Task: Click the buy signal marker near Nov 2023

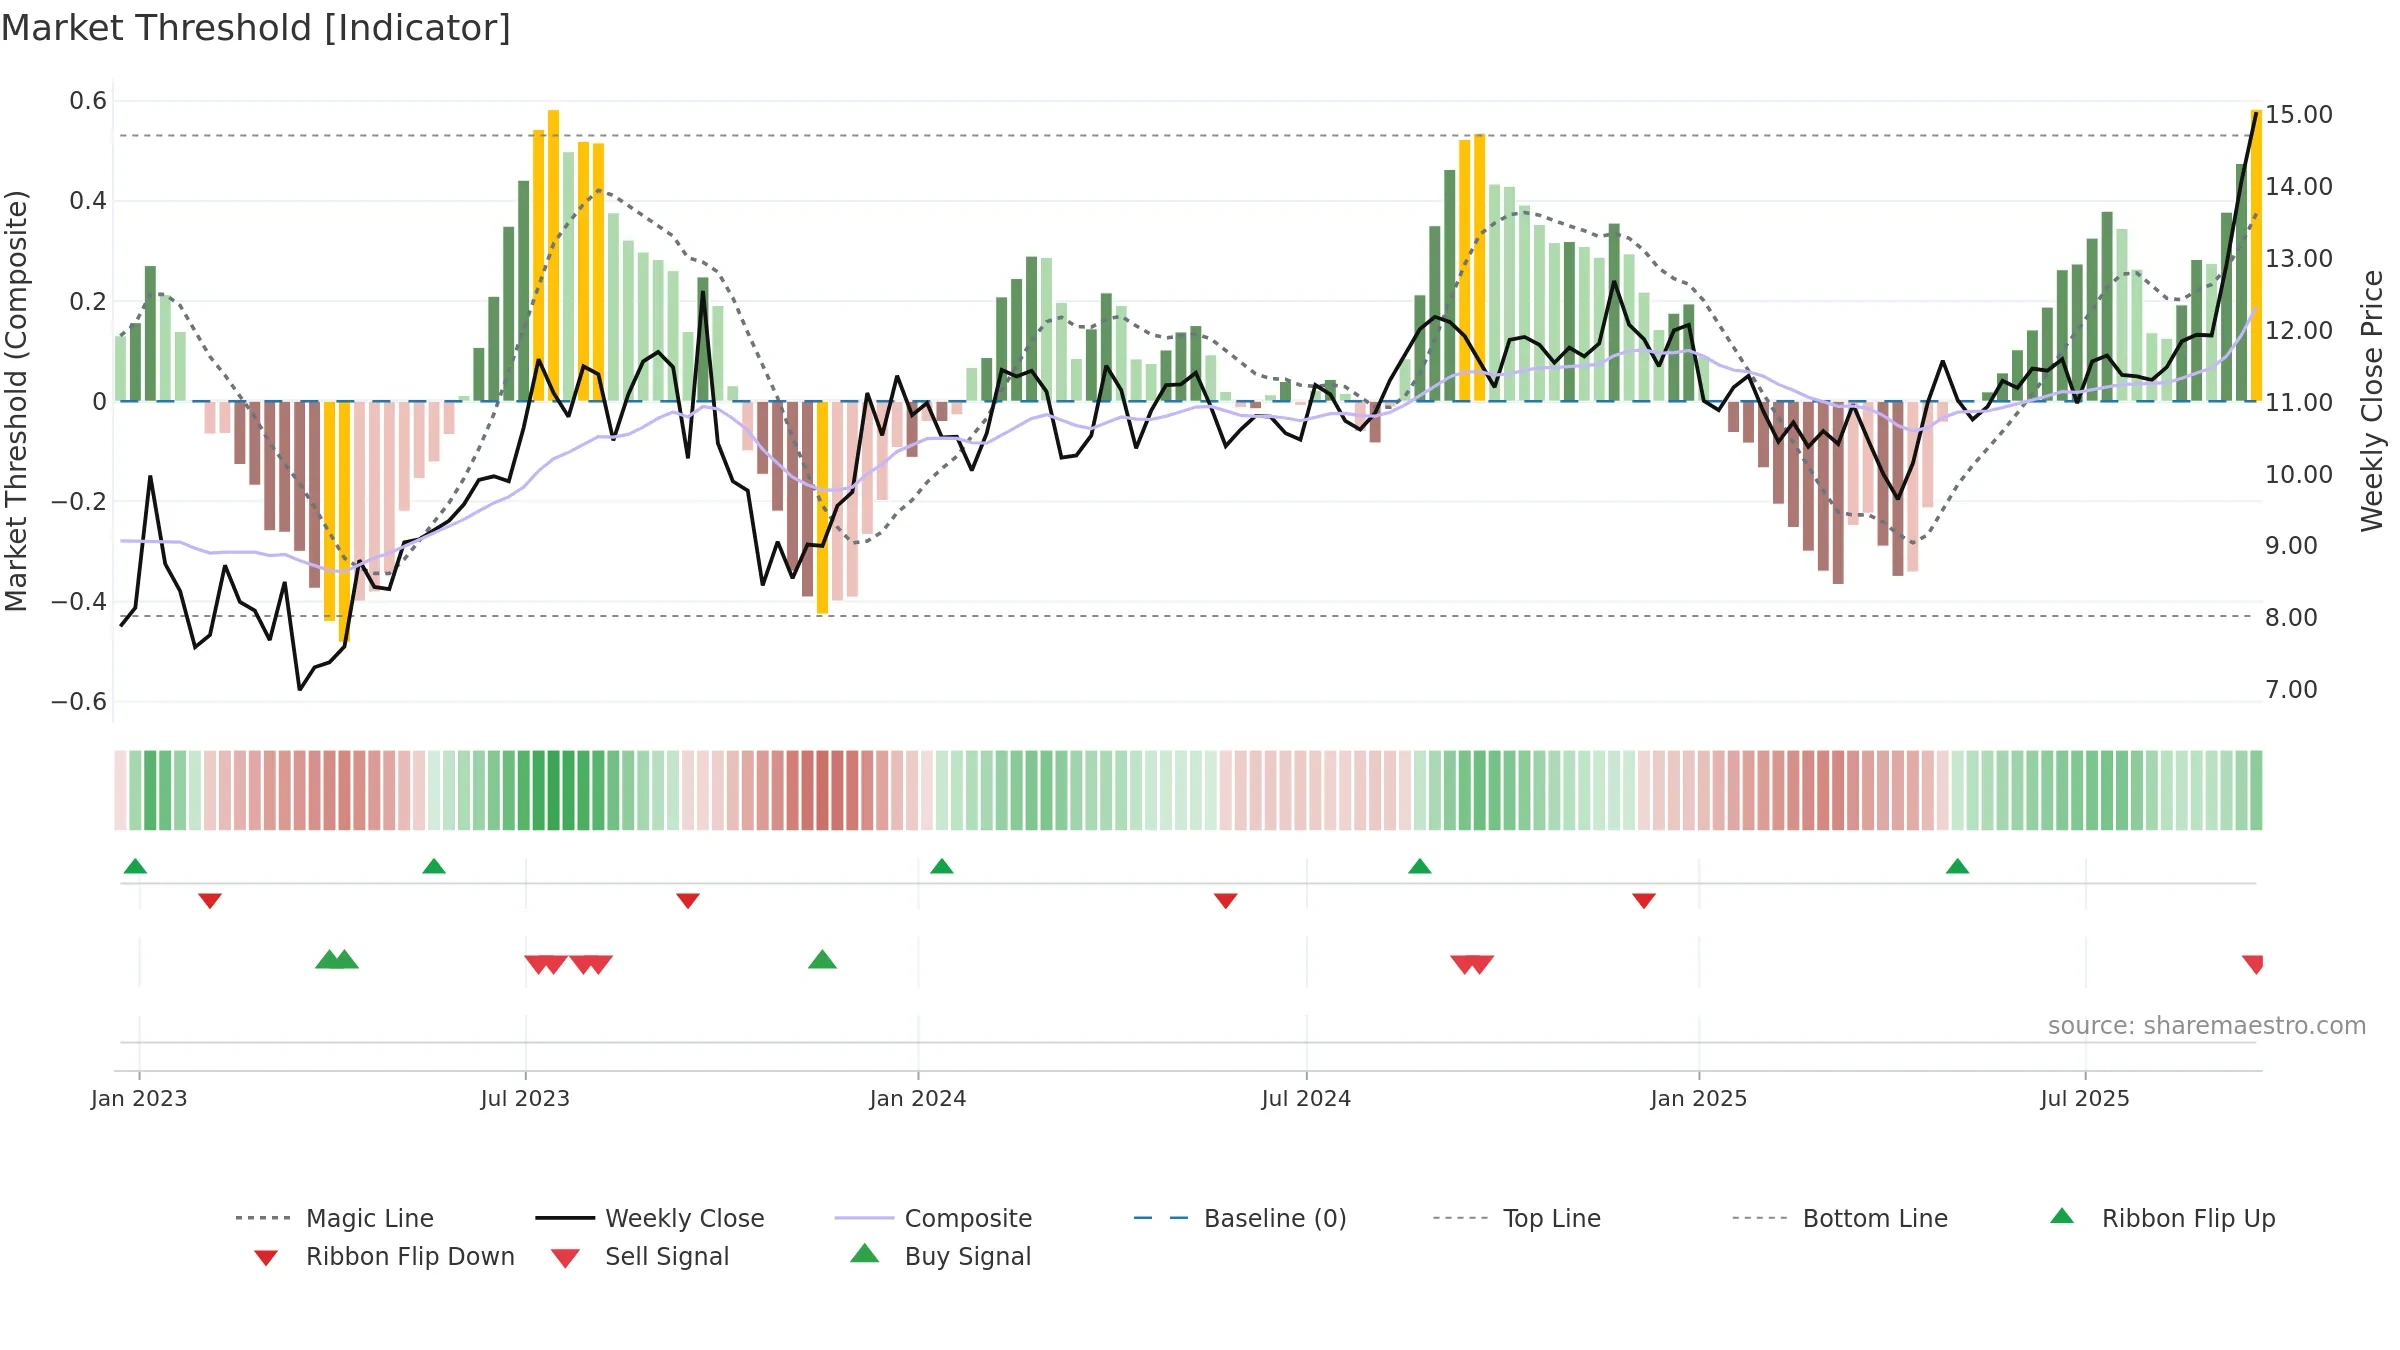Action: [822, 959]
